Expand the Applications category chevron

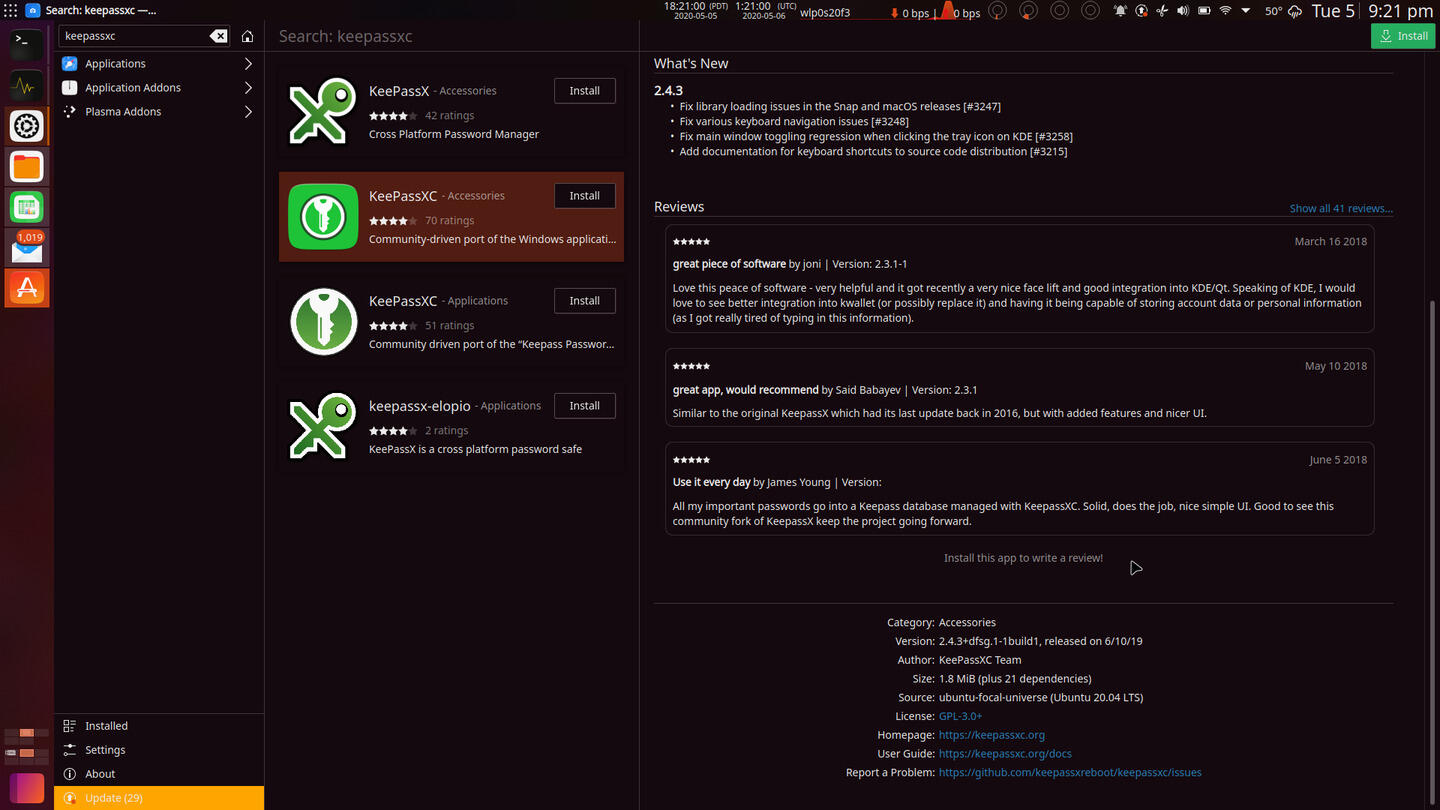tap(248, 64)
